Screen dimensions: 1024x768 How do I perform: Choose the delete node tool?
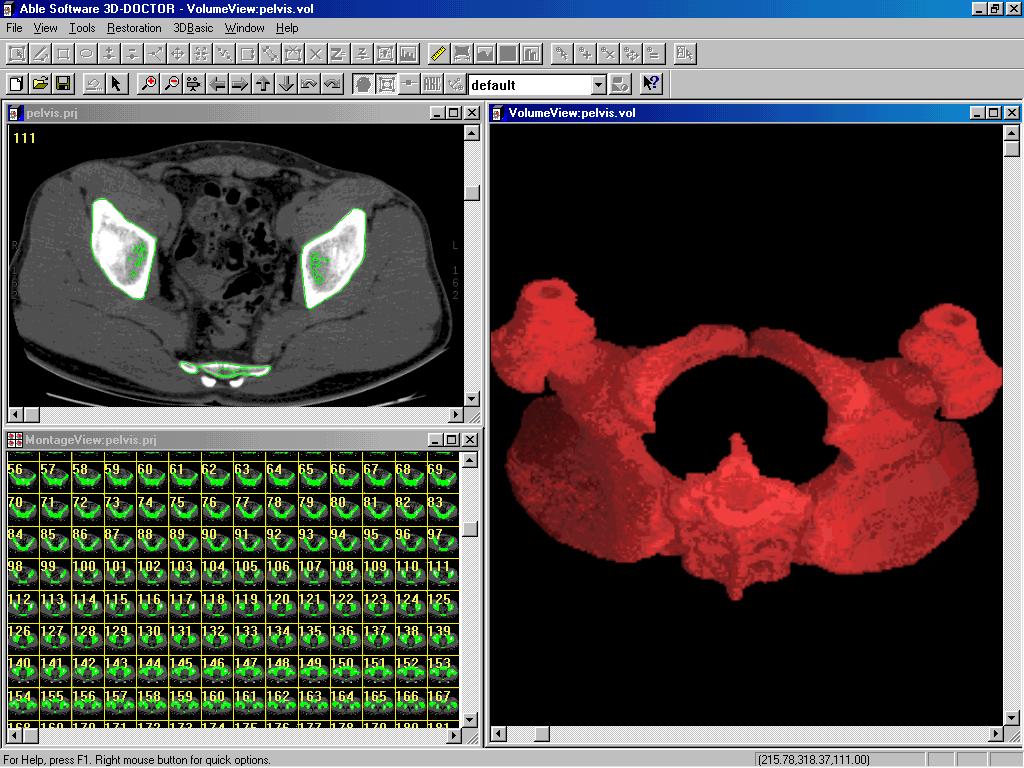click(132, 54)
